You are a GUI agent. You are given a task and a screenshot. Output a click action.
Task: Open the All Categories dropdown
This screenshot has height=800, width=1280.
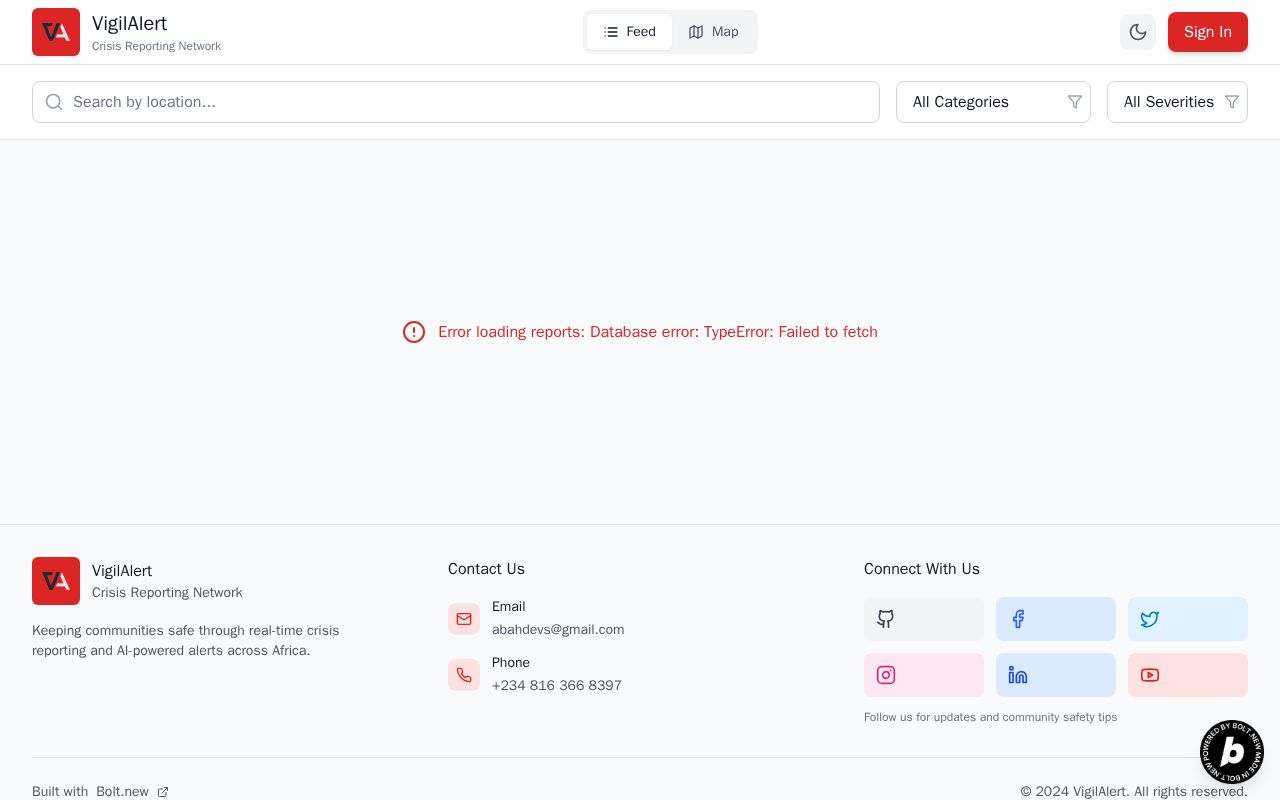[x=993, y=102]
